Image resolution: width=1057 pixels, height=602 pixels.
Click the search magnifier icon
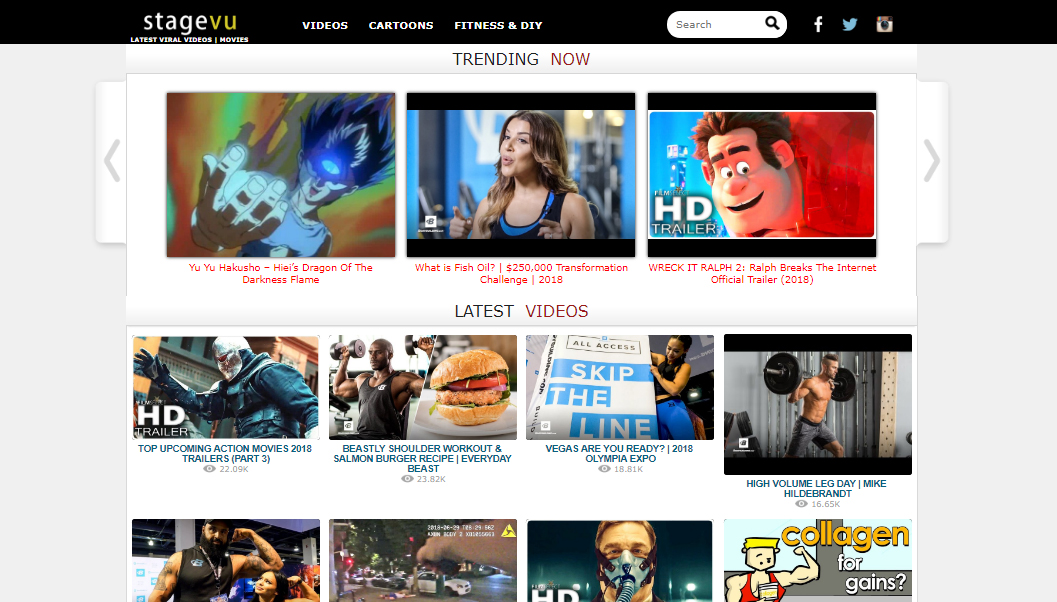coord(773,24)
